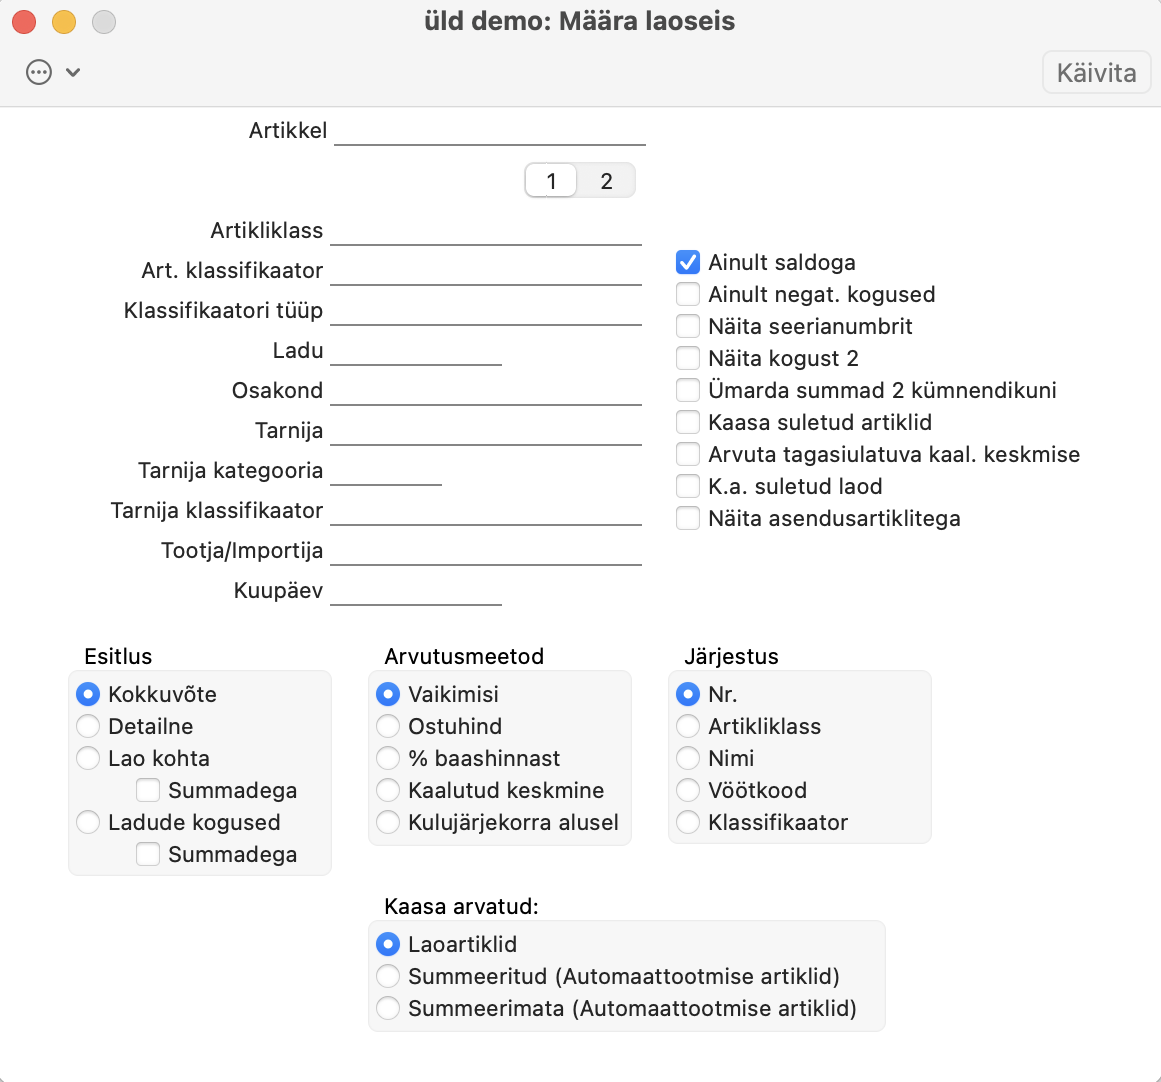Image resolution: width=1161 pixels, height=1082 pixels.
Task: Uncheck the Ainult saldoga checkbox
Action: coord(688,262)
